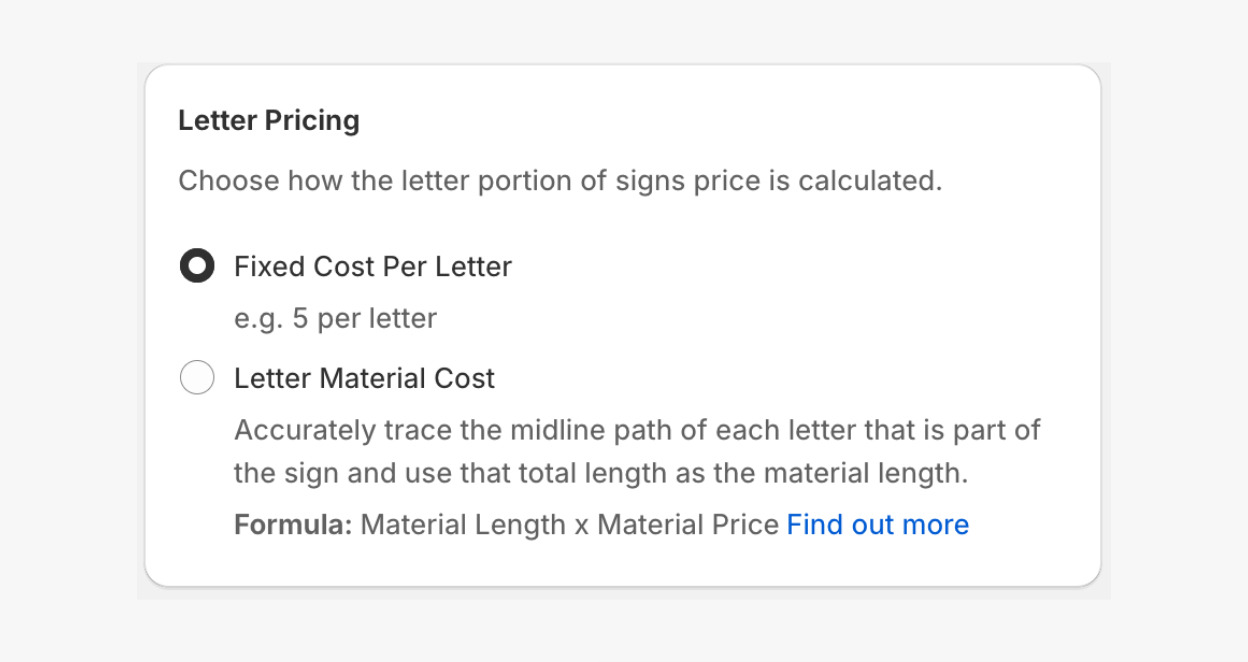Choose the Letter Material Cost radio circle
Screen dimensions: 1248x662
click(197, 378)
